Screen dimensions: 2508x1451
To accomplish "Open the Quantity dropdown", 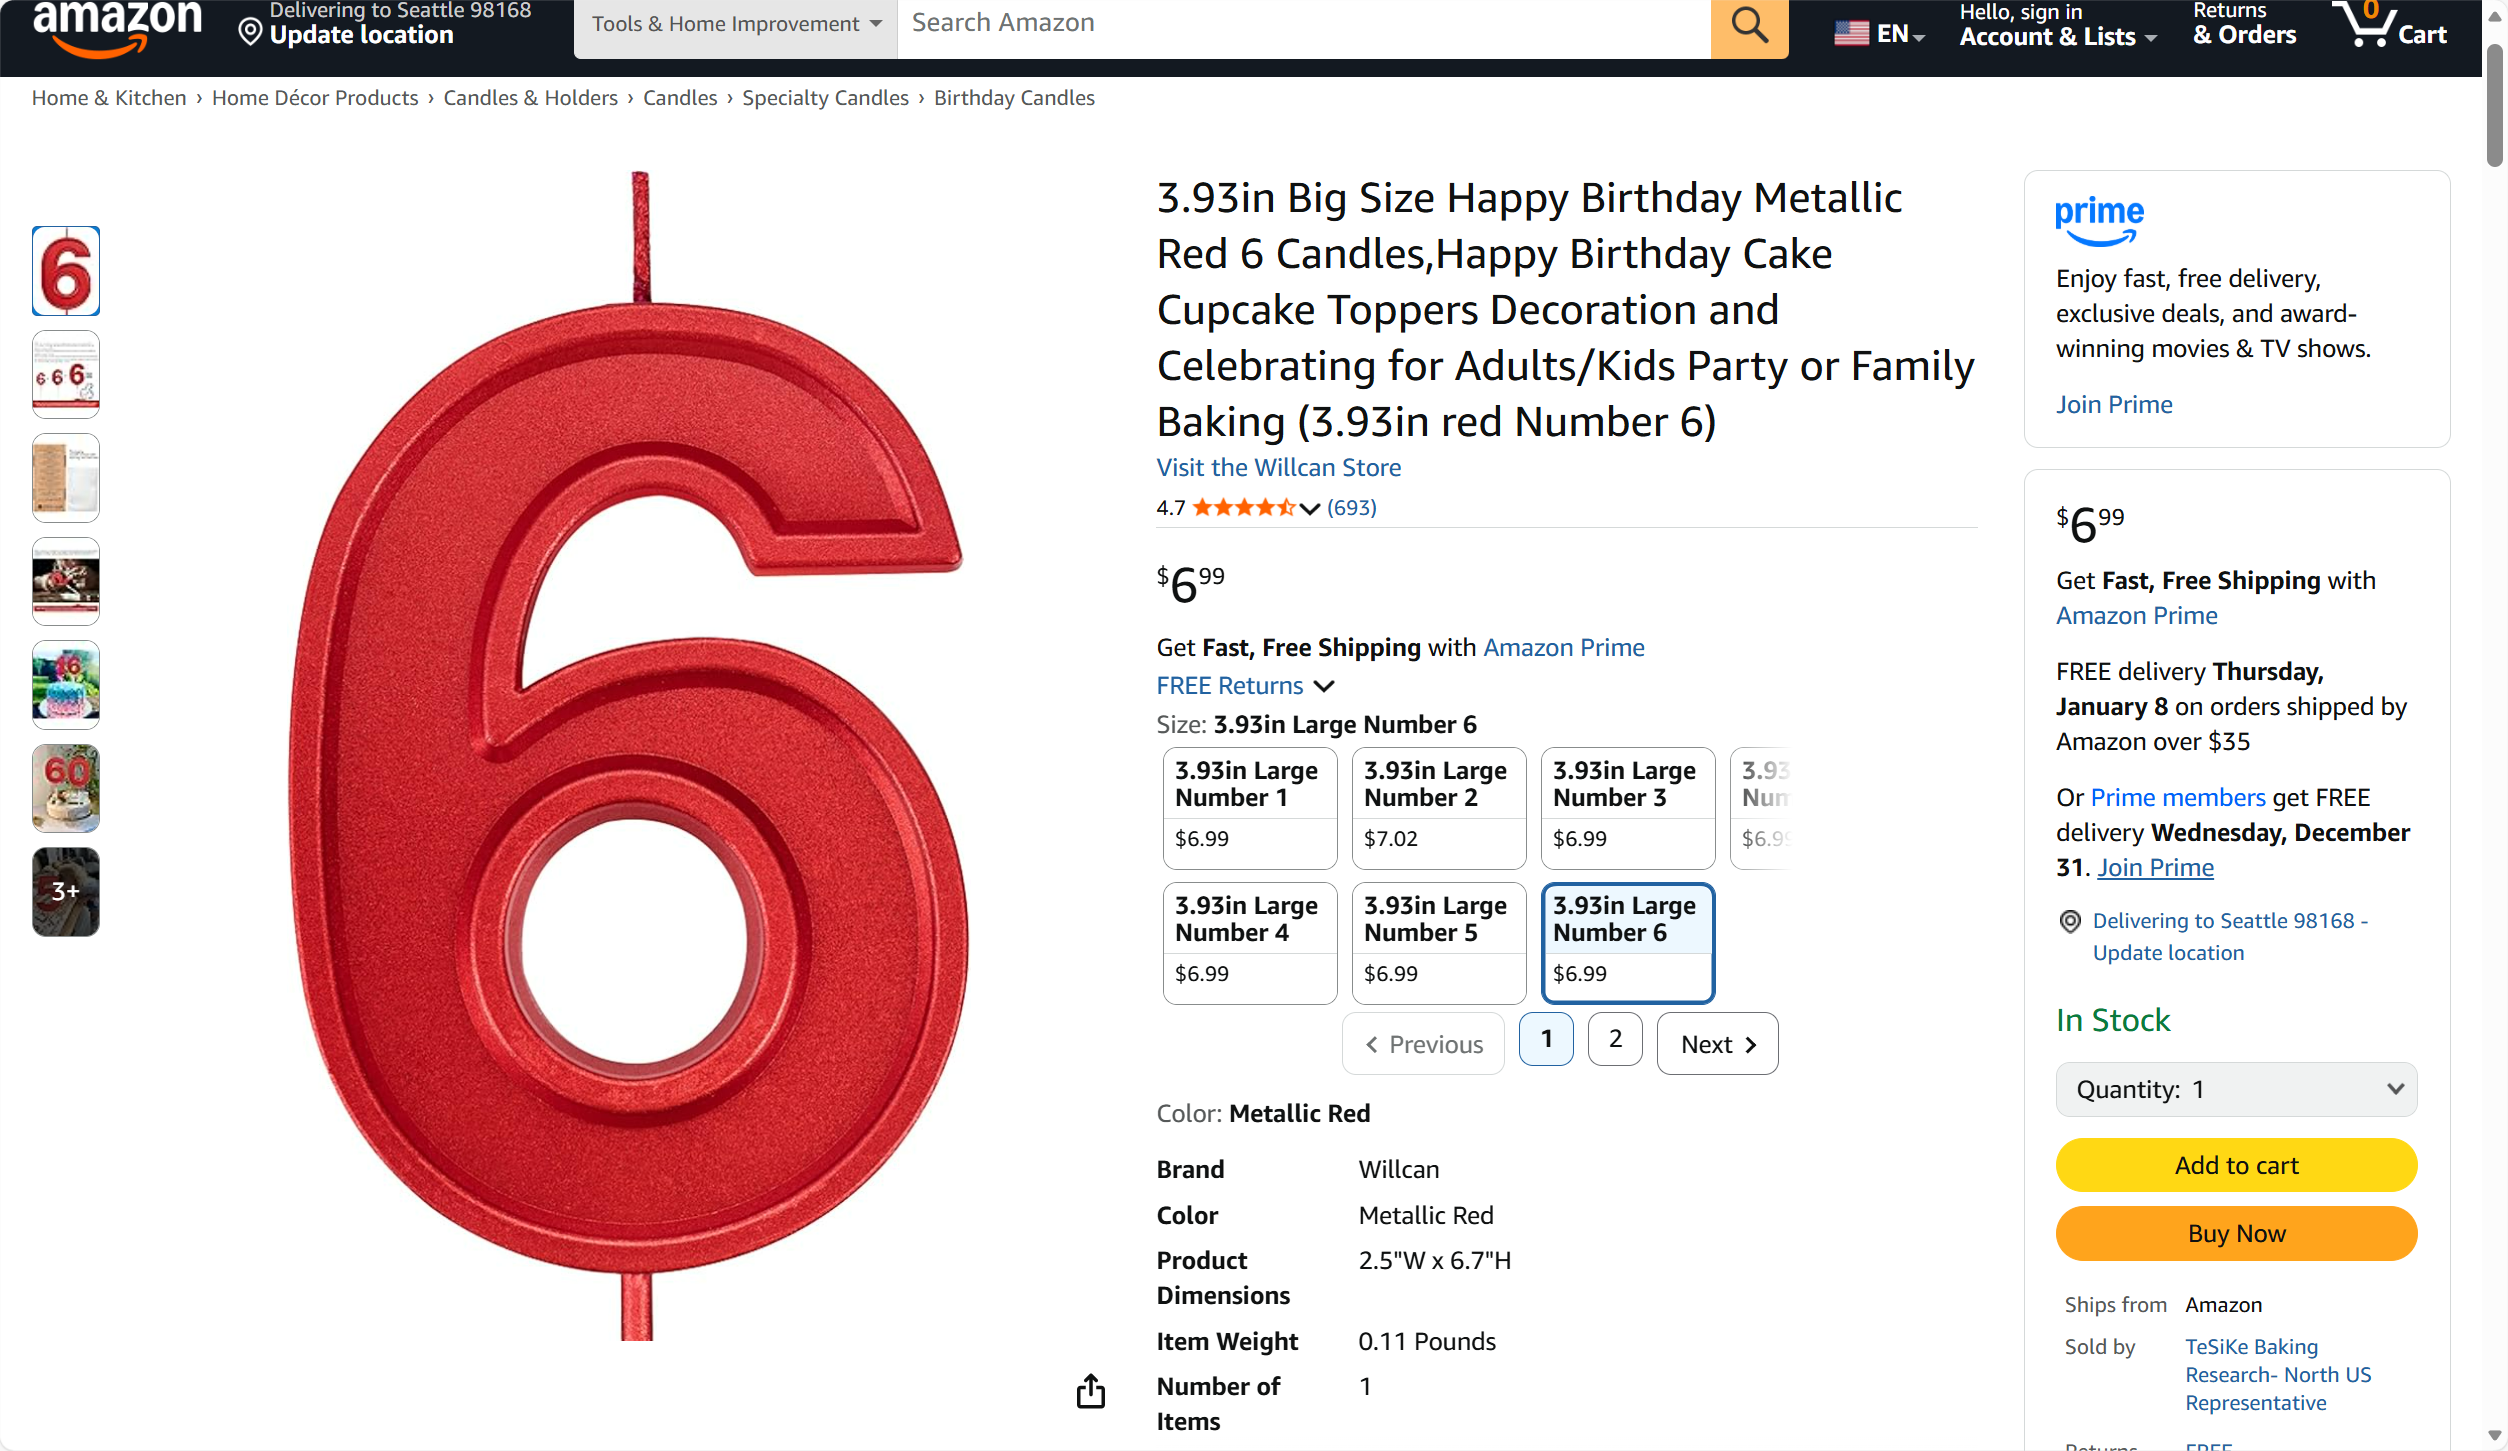I will point(2236,1089).
